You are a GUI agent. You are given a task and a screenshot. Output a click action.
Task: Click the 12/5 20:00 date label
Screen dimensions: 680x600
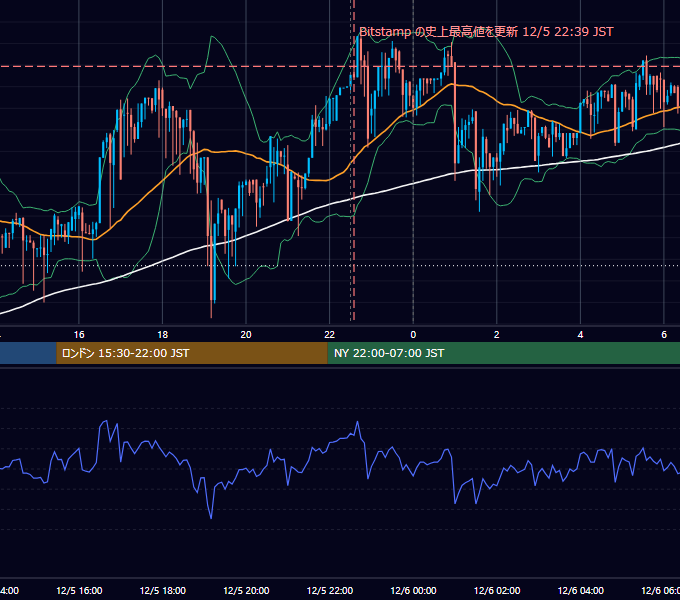246,590
